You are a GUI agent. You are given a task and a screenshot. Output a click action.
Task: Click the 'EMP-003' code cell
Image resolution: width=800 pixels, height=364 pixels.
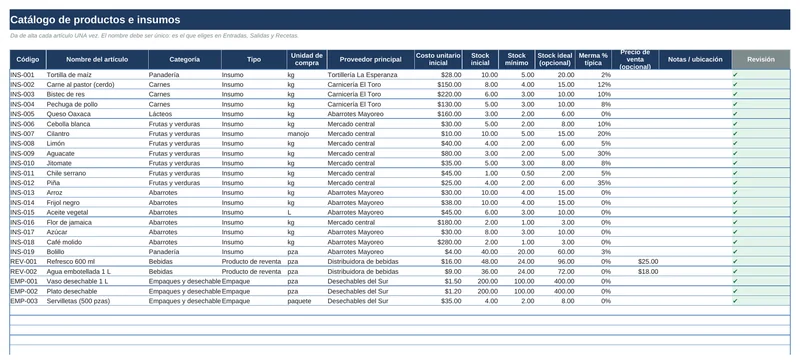[28, 301]
